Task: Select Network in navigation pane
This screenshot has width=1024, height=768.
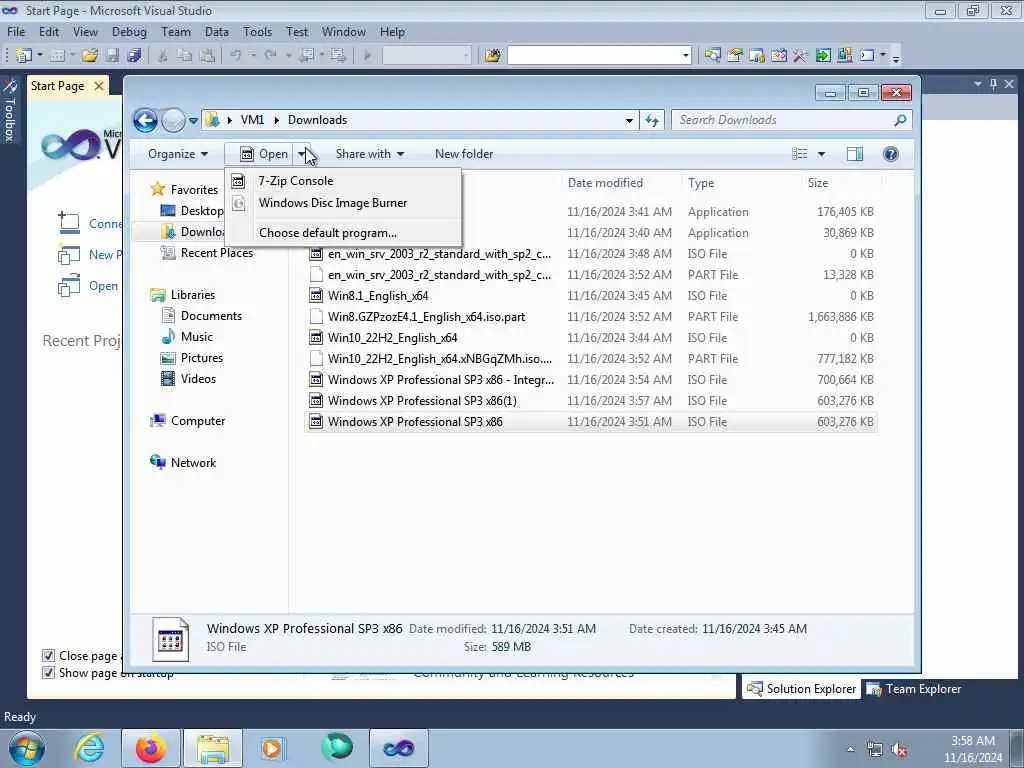Action: click(x=184, y=462)
